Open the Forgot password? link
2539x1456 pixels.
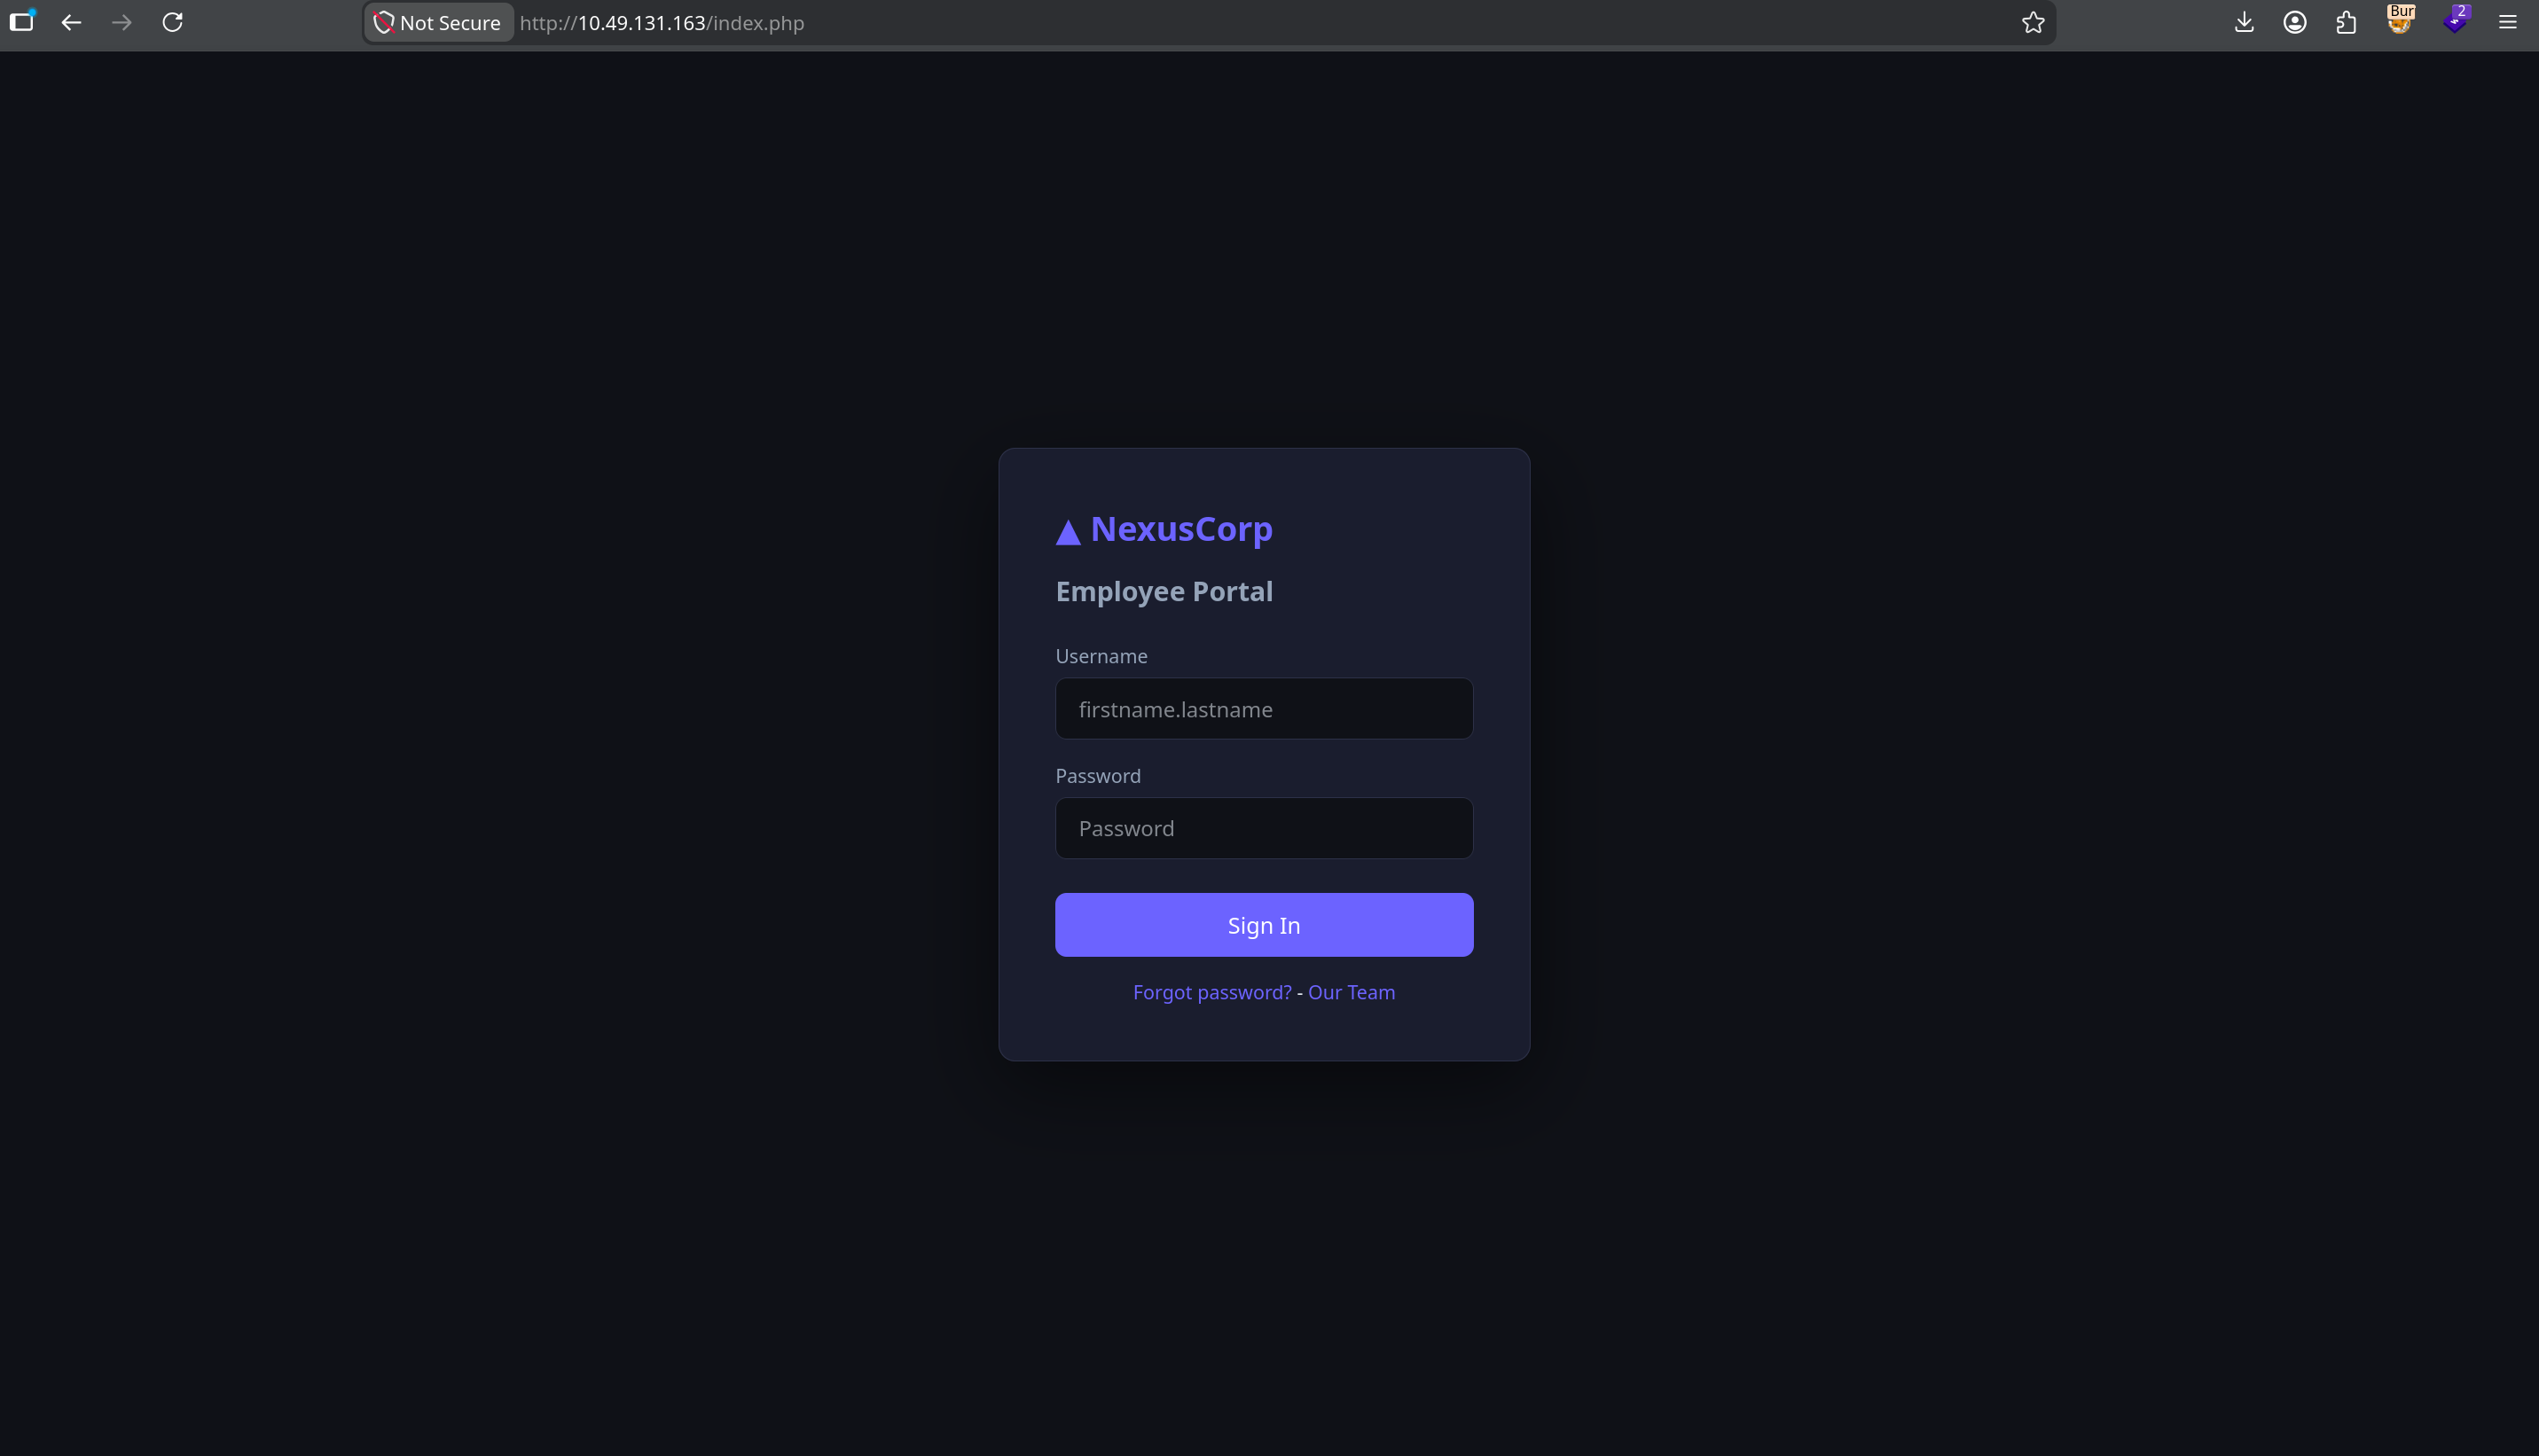click(1212, 992)
